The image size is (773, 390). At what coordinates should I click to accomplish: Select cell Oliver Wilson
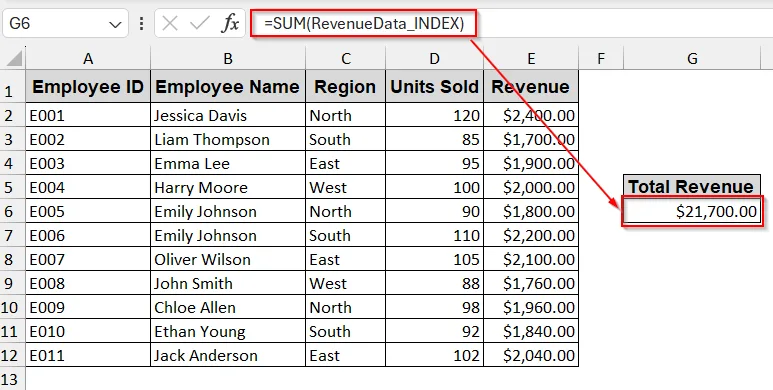pos(228,259)
